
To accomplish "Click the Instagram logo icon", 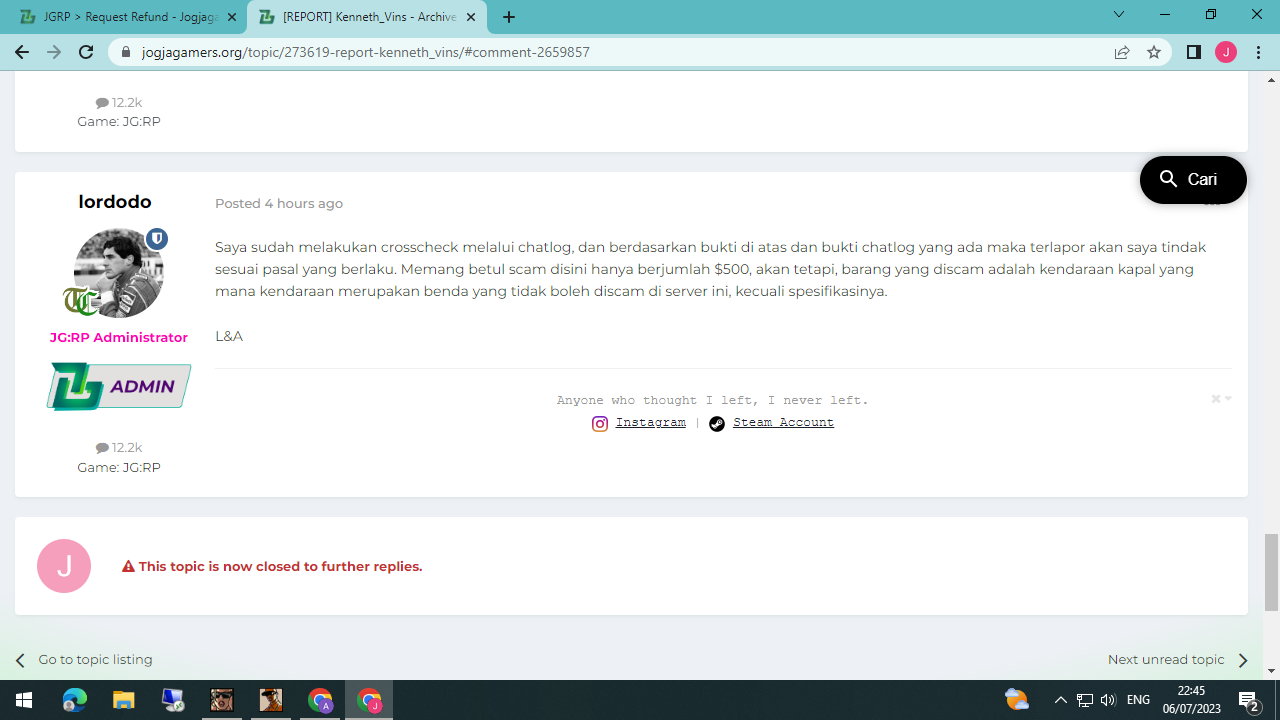I will pyautogui.click(x=600, y=424).
